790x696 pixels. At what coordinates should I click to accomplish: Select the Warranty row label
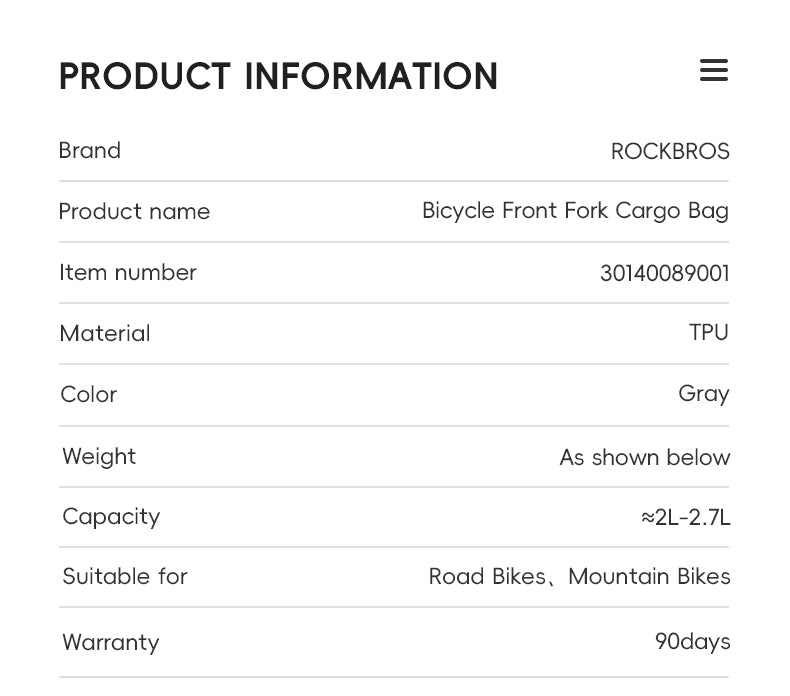click(111, 642)
